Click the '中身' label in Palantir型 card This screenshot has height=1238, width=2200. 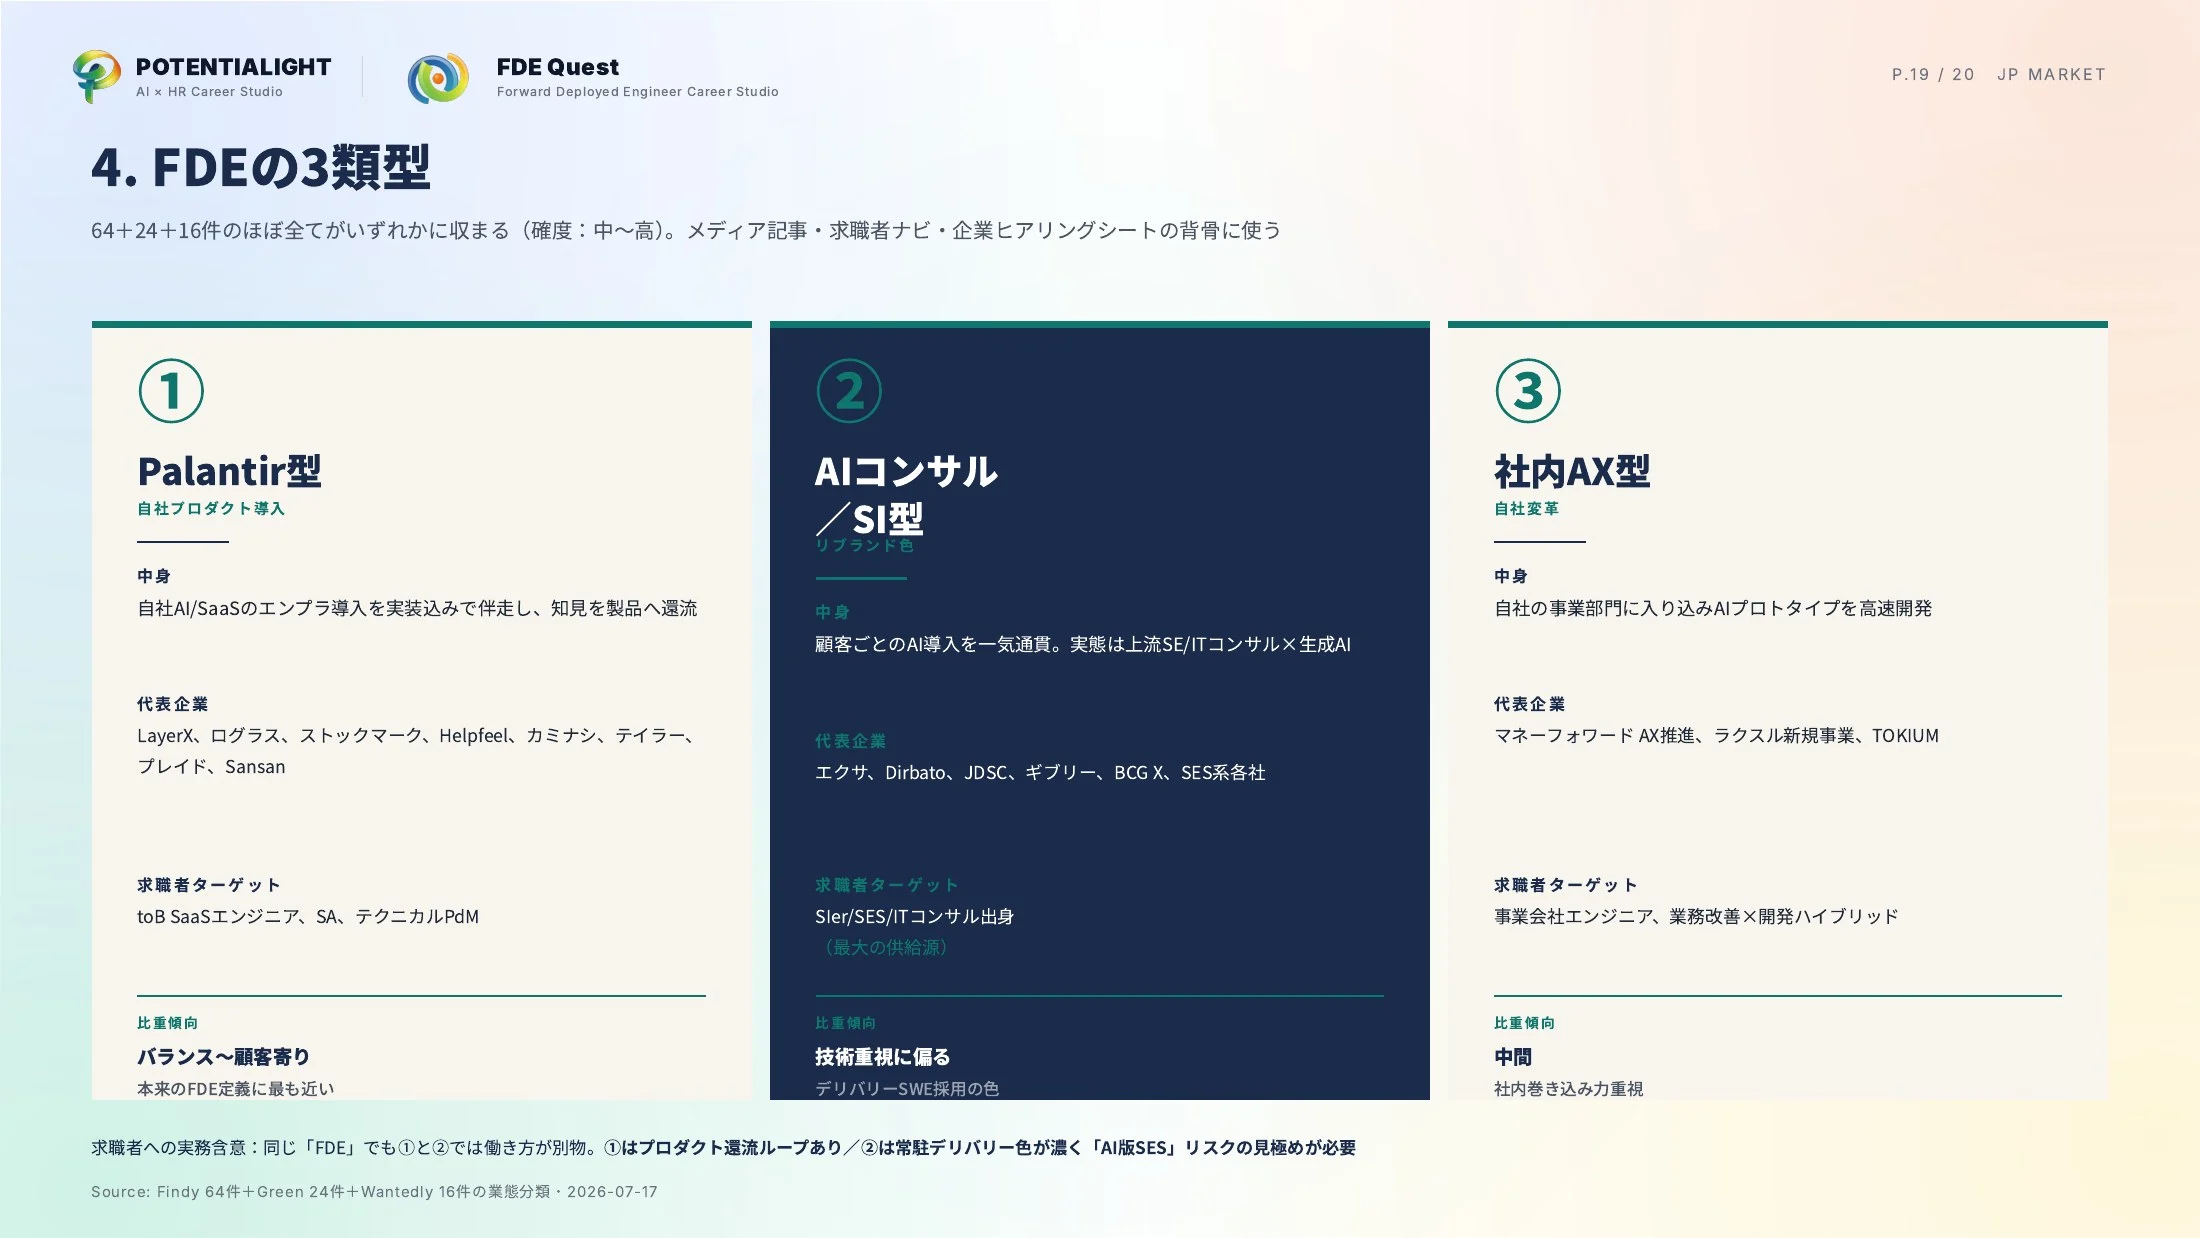click(x=154, y=576)
